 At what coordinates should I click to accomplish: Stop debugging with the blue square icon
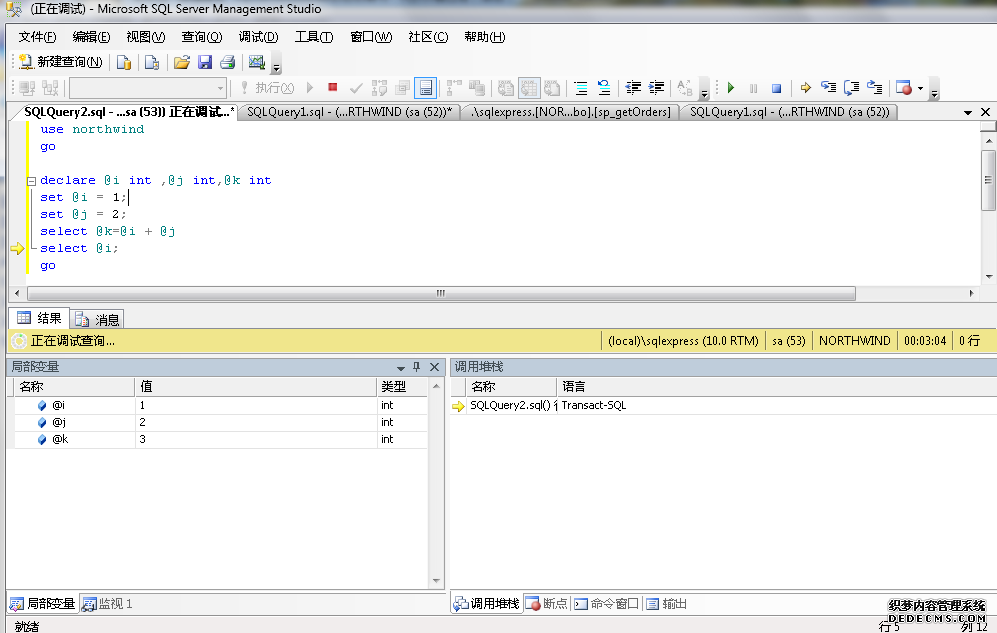(x=776, y=88)
